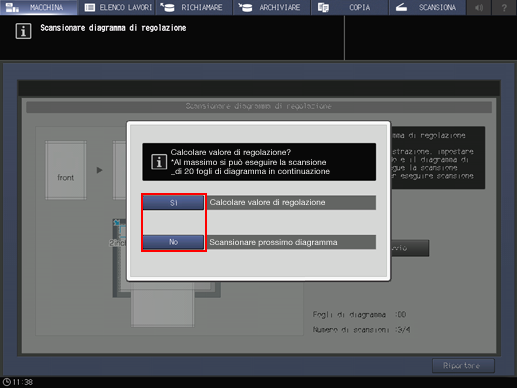Go to the ARCHIVIARE tab
517x388 pixels.
(272, 7)
